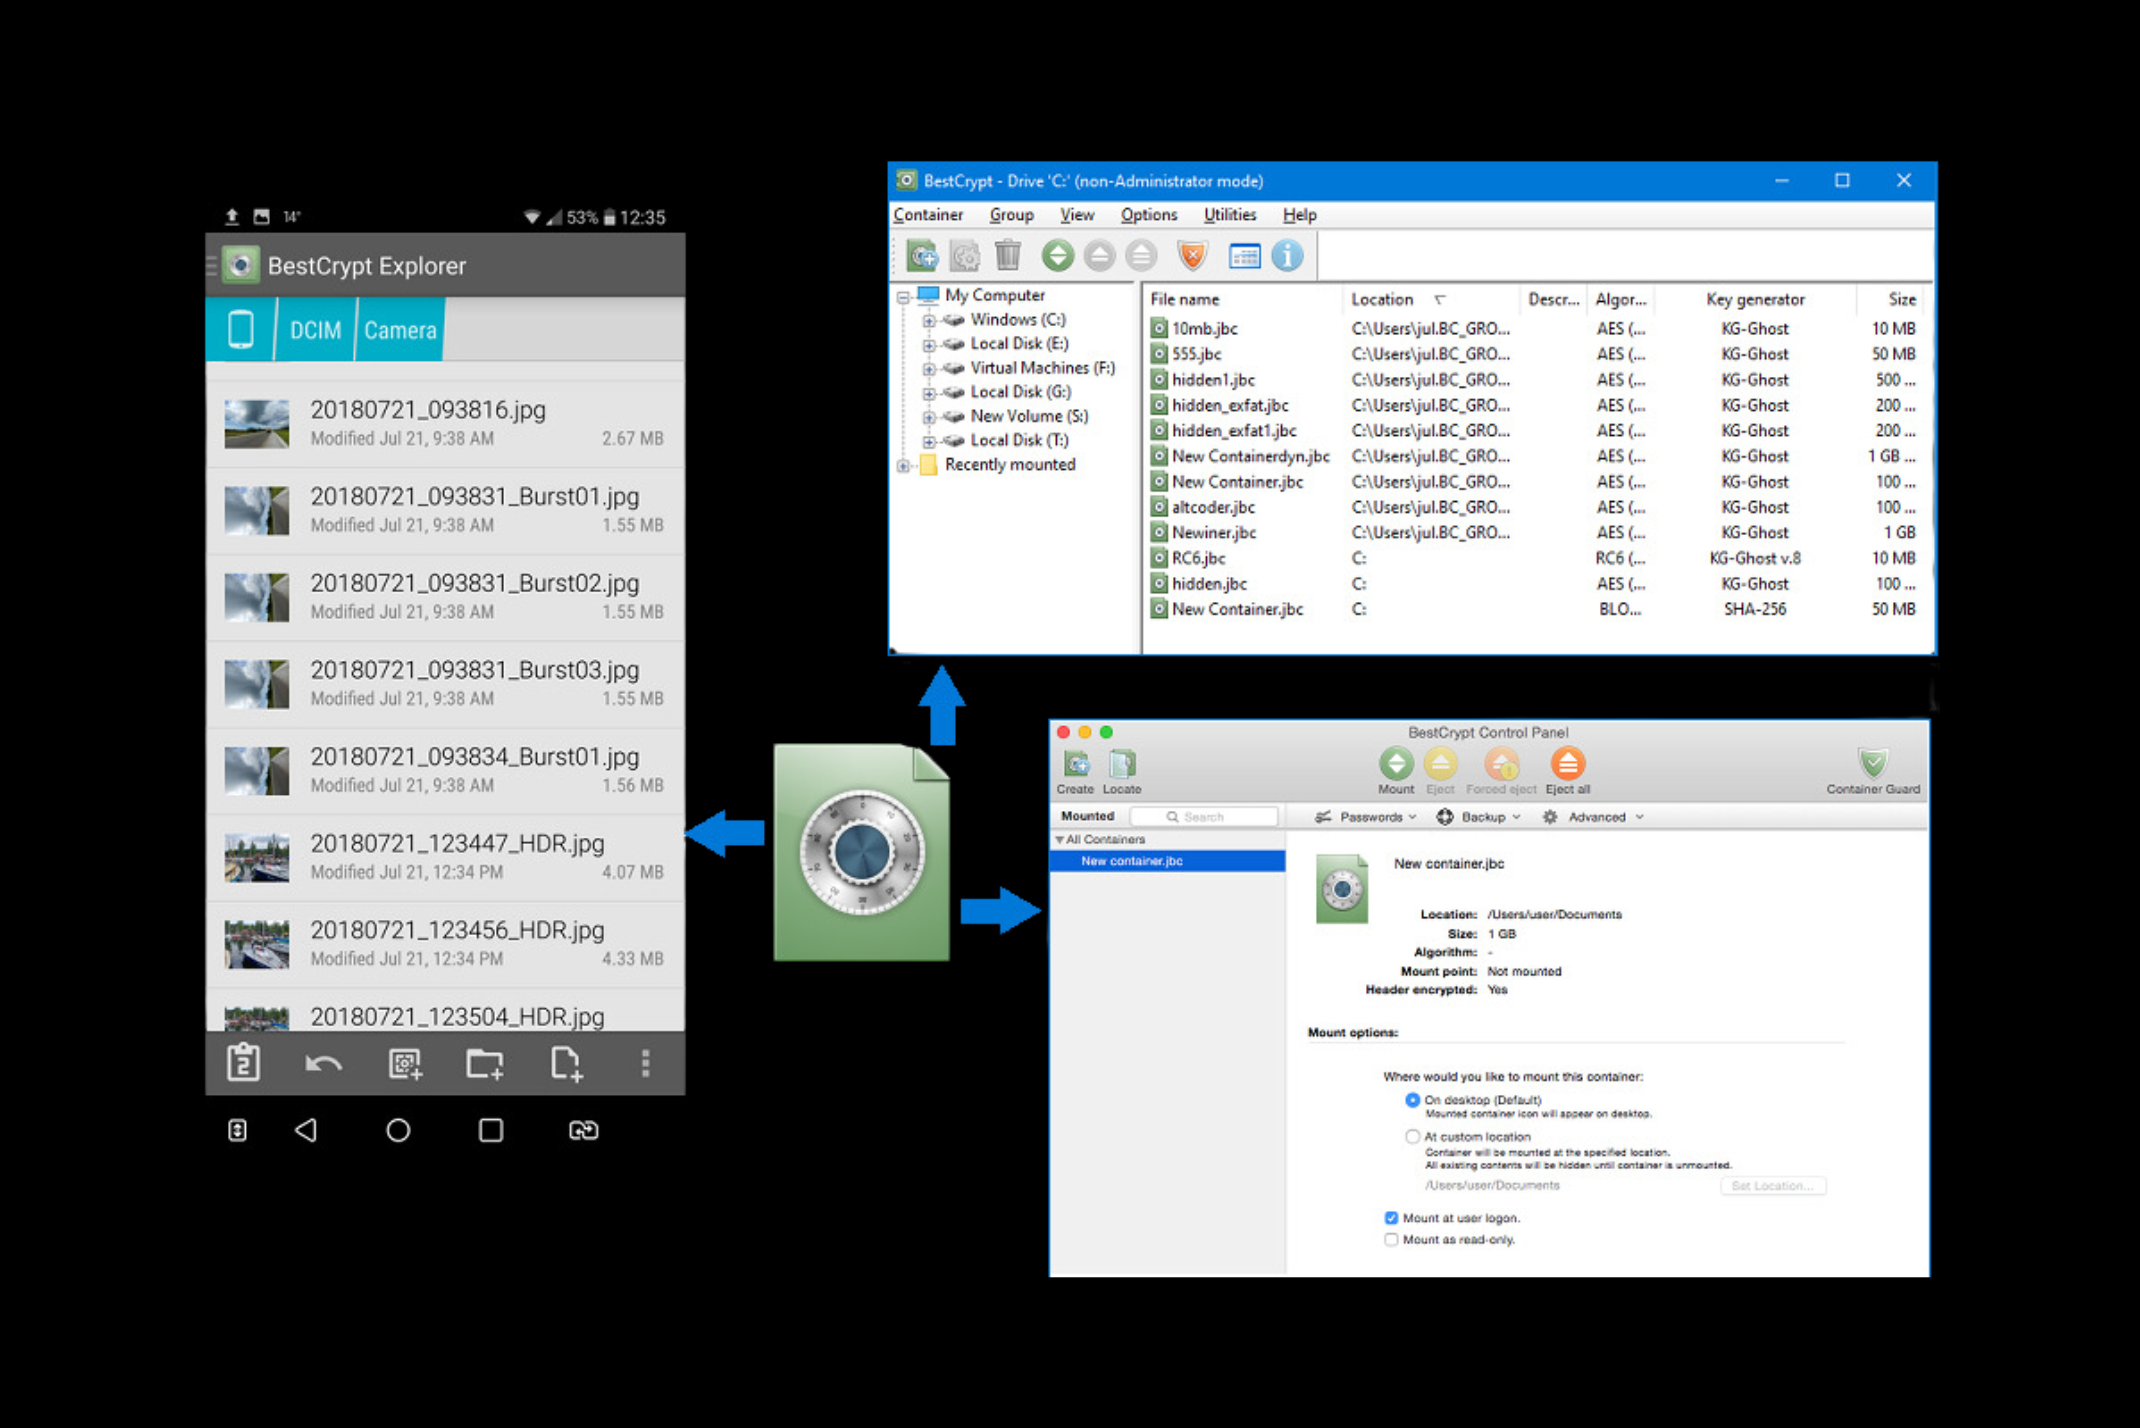This screenshot has width=2140, height=1428.
Task: Sort by File name column header
Action: click(x=1242, y=299)
